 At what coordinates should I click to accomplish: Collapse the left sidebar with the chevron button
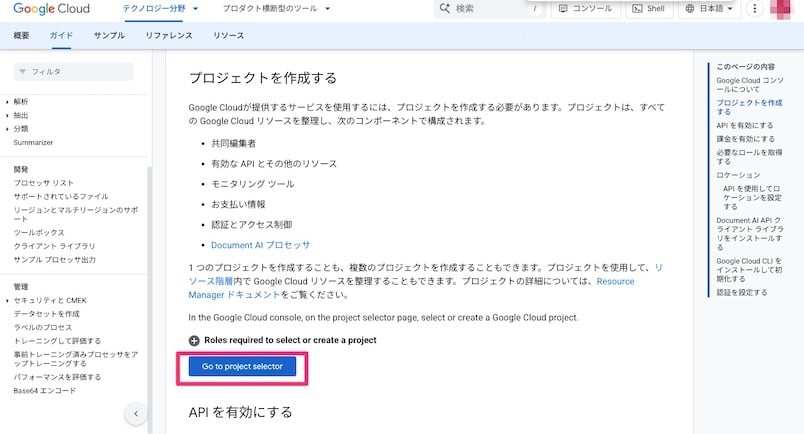(136, 413)
